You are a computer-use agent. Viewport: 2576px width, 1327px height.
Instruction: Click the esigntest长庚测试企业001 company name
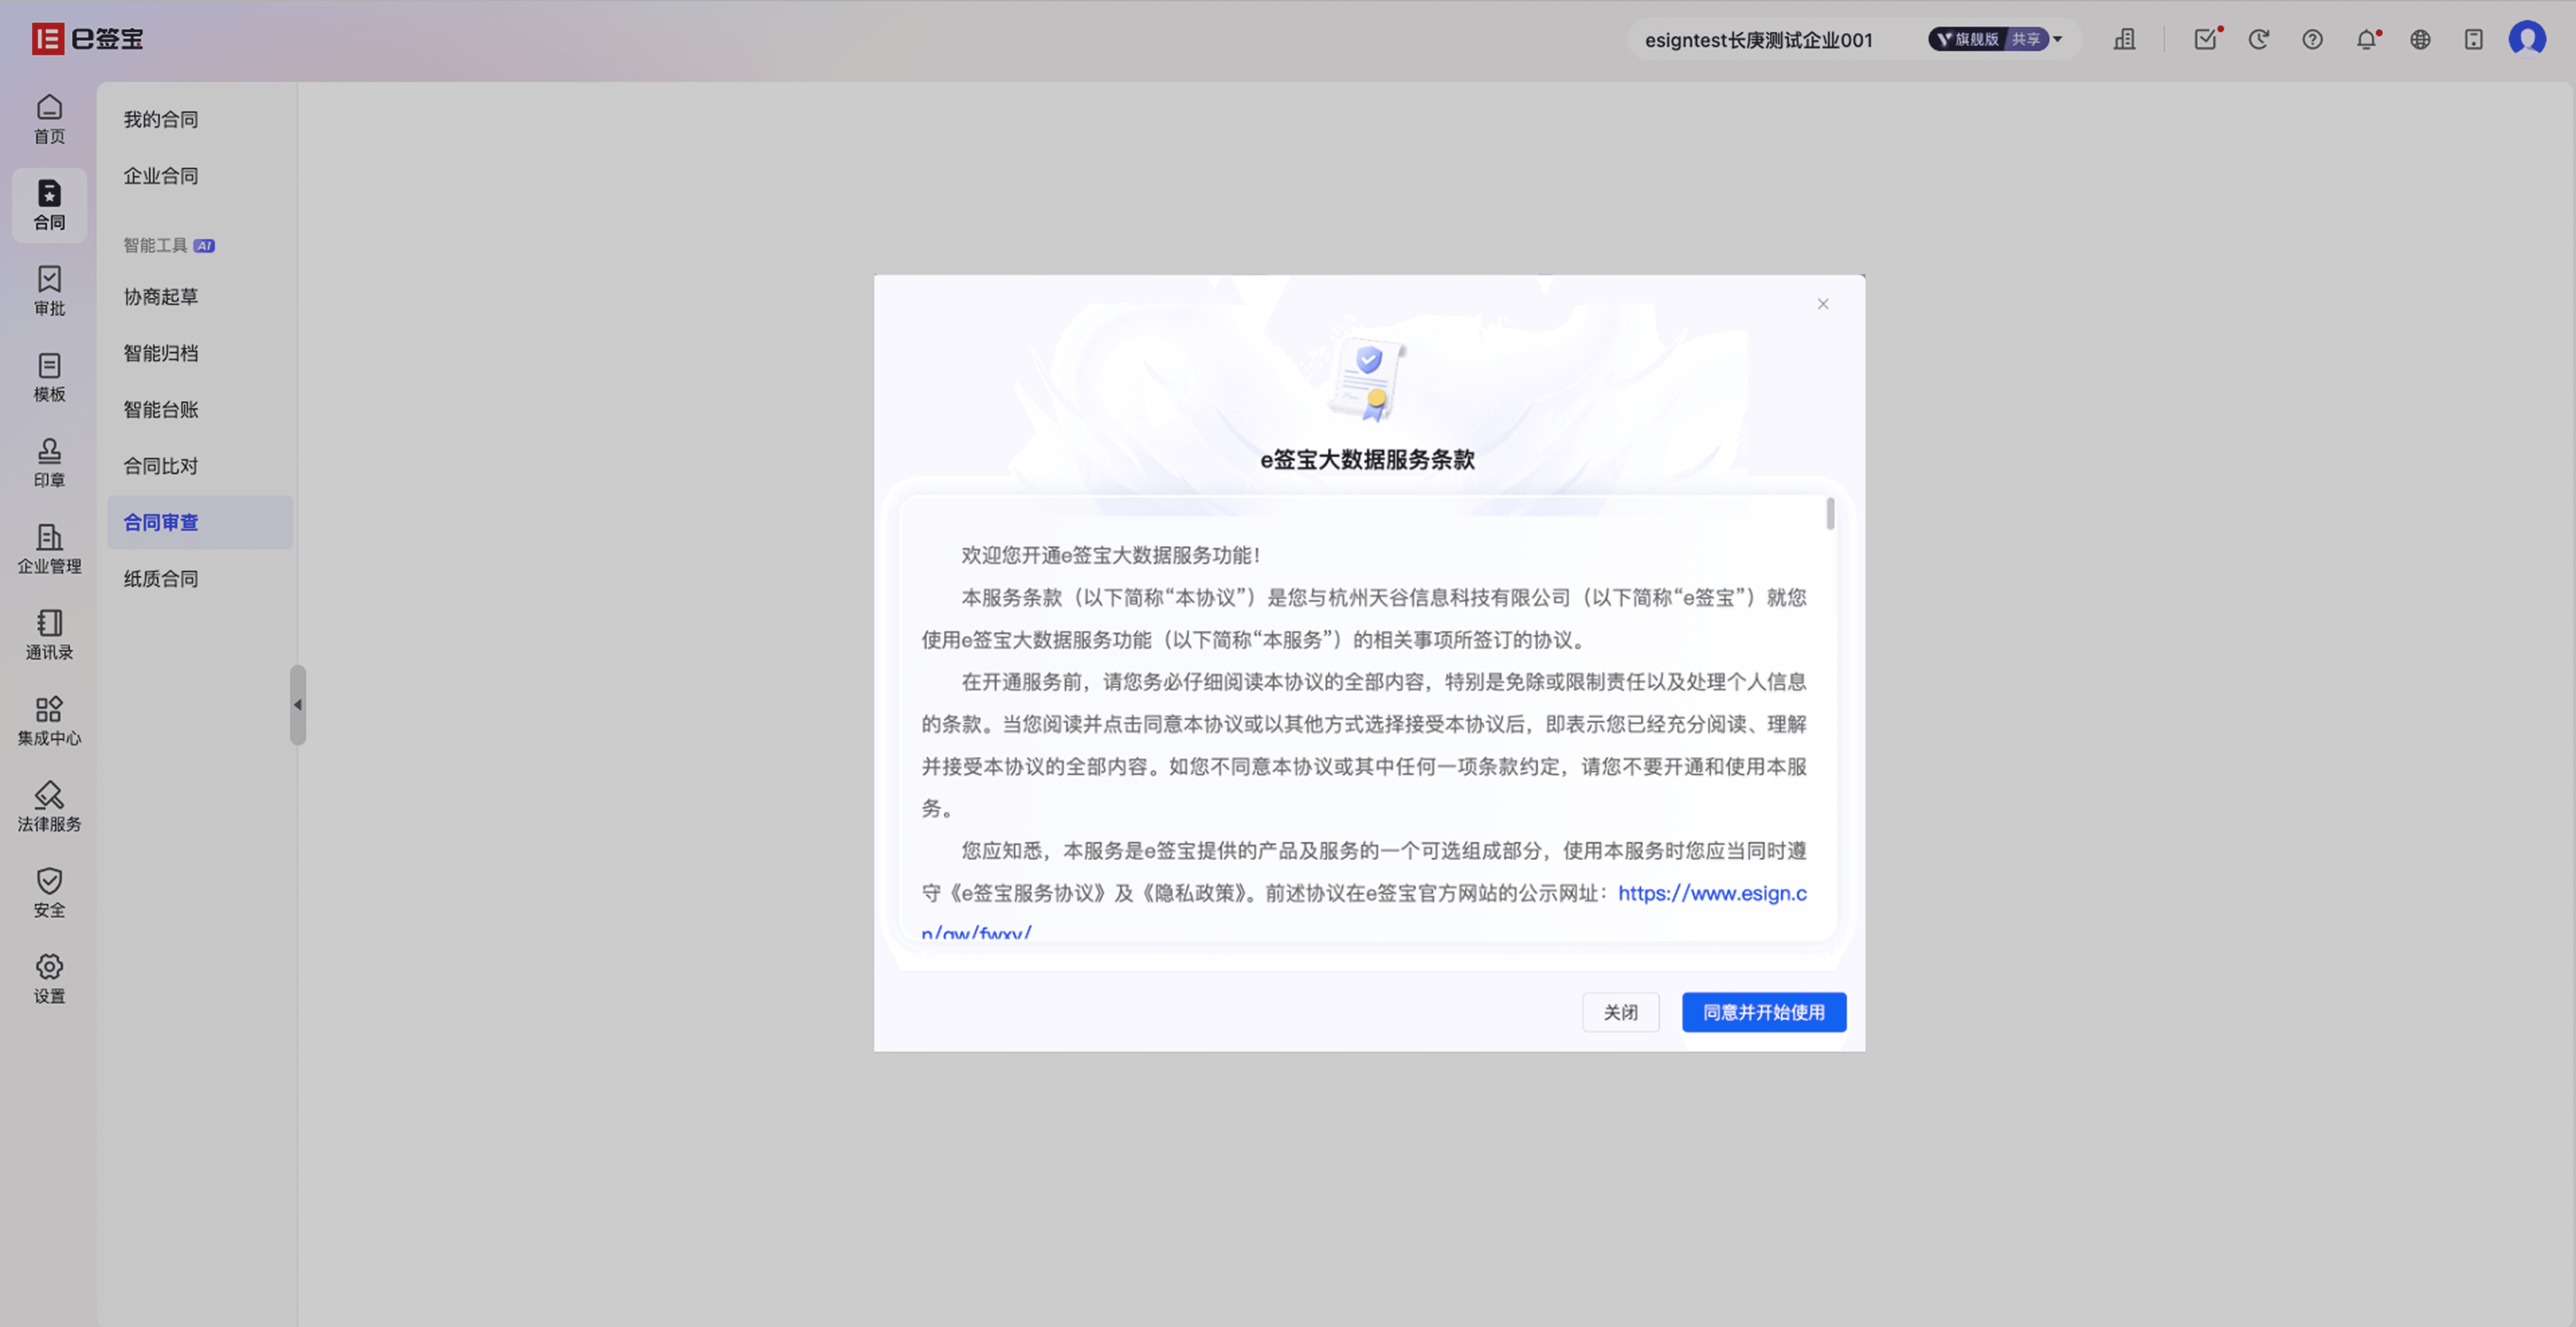point(1759,40)
